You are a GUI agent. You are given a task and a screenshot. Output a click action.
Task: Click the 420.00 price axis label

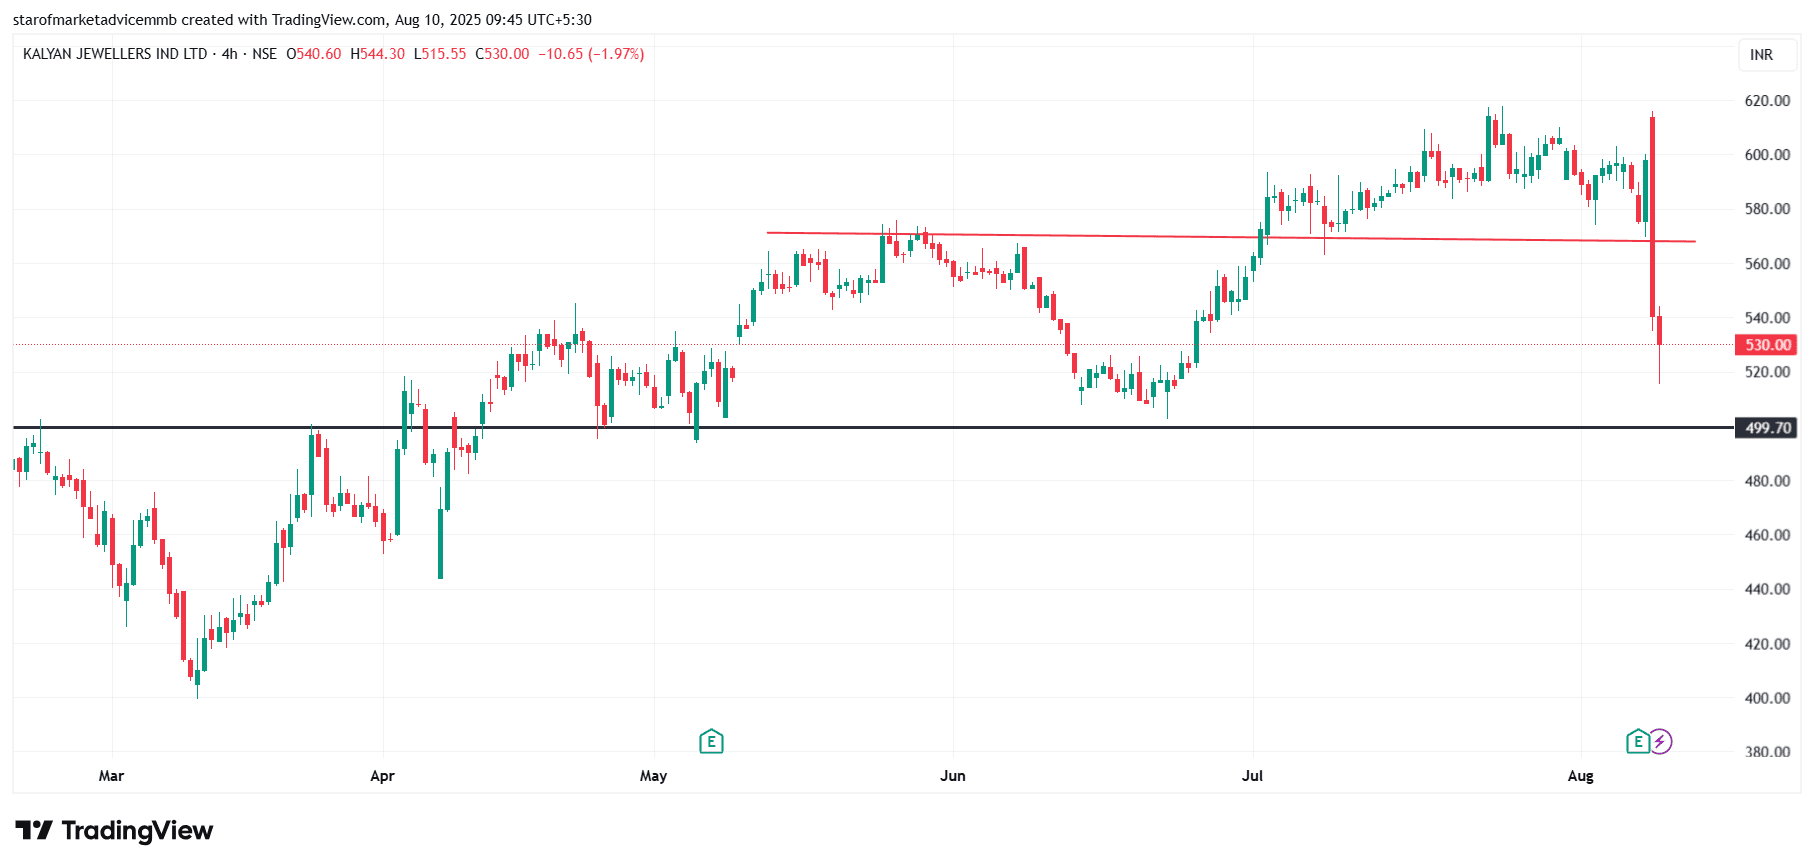(1767, 644)
